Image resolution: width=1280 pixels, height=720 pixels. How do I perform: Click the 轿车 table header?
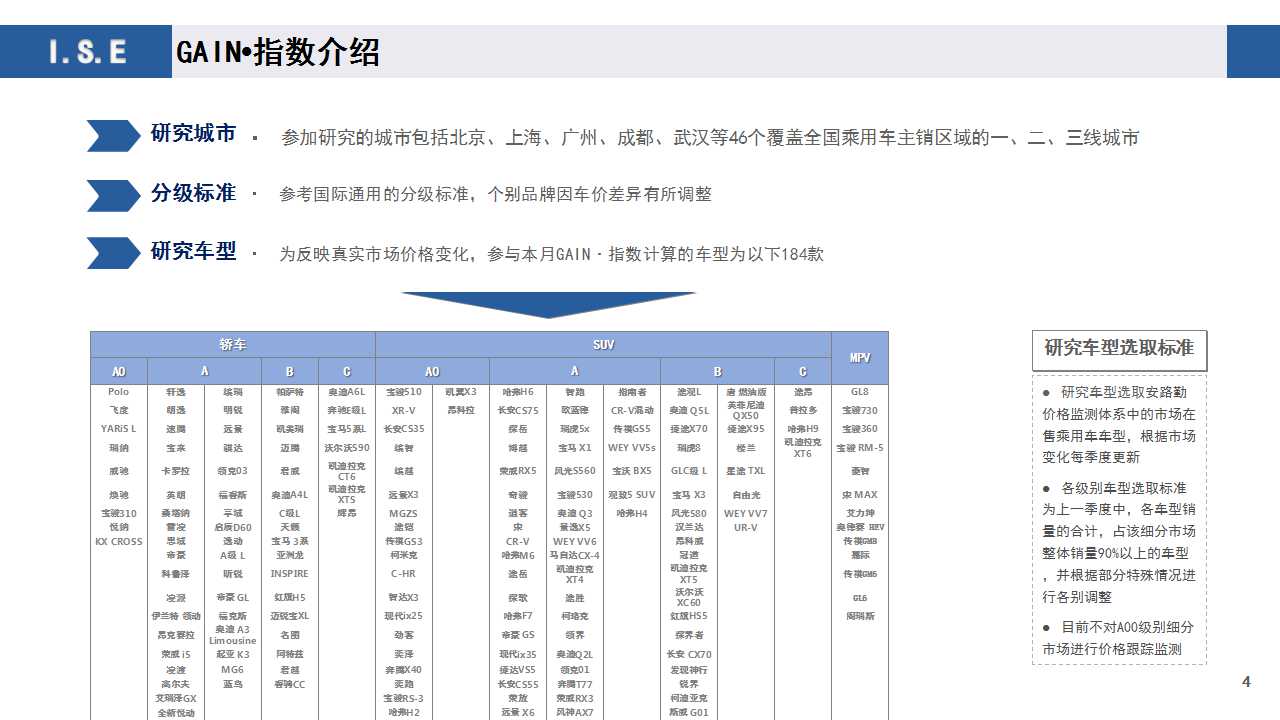(x=232, y=345)
